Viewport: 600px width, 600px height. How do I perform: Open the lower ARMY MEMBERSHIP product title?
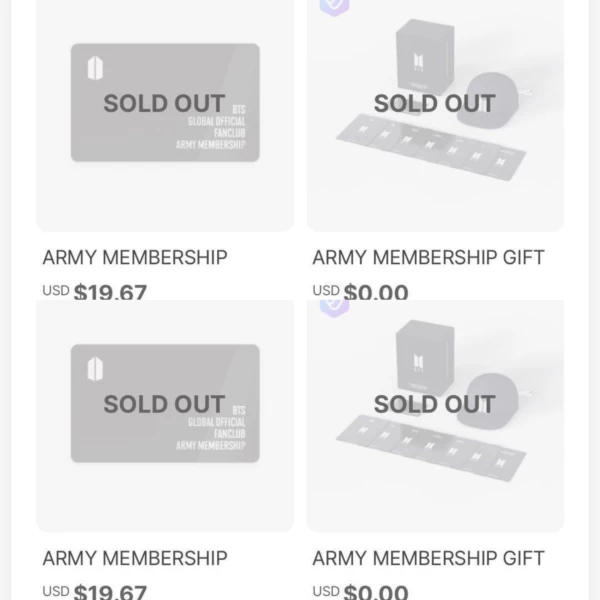pyautogui.click(x=135, y=558)
